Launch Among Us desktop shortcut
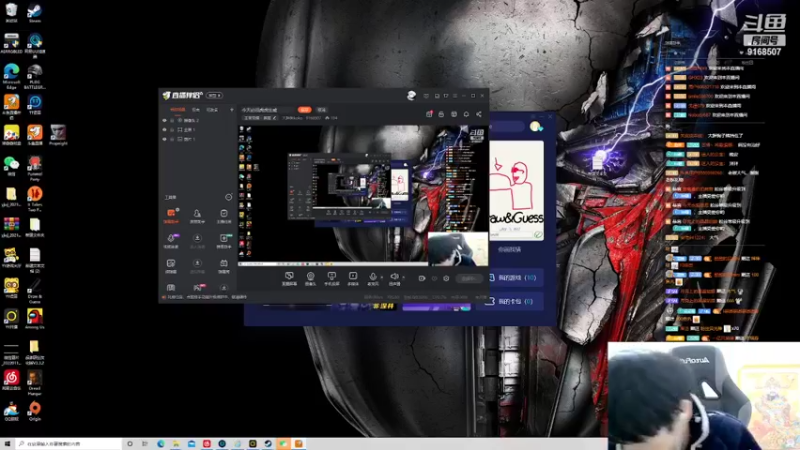This screenshot has width=800, height=450. point(35,319)
